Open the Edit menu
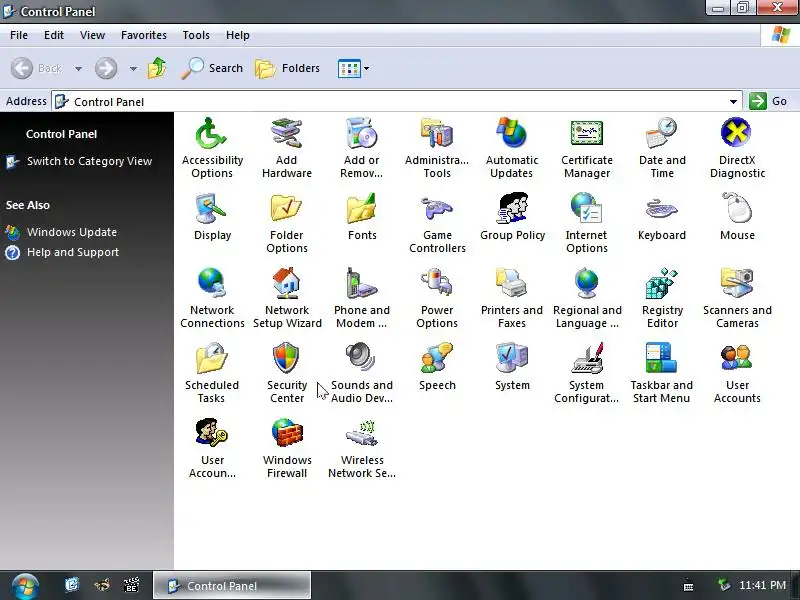The height and width of the screenshot is (600, 800). (54, 35)
